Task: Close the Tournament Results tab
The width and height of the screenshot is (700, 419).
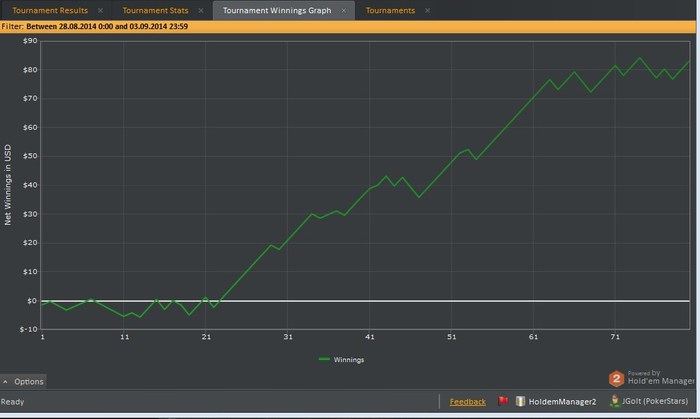Action: pos(100,10)
